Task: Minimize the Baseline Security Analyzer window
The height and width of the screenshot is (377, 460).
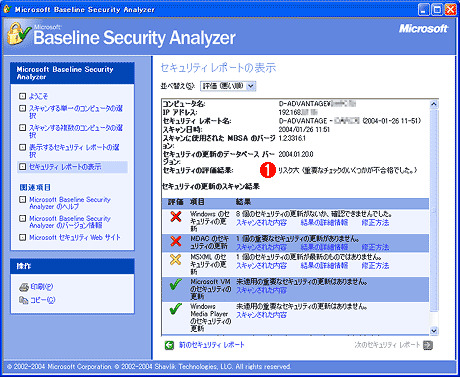Action: tap(424, 9)
